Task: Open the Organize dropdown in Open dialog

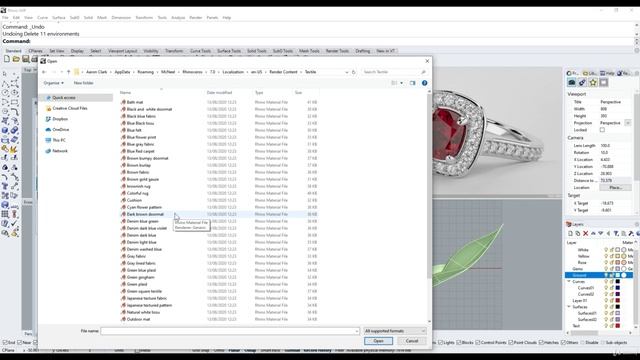Action: tap(53, 83)
